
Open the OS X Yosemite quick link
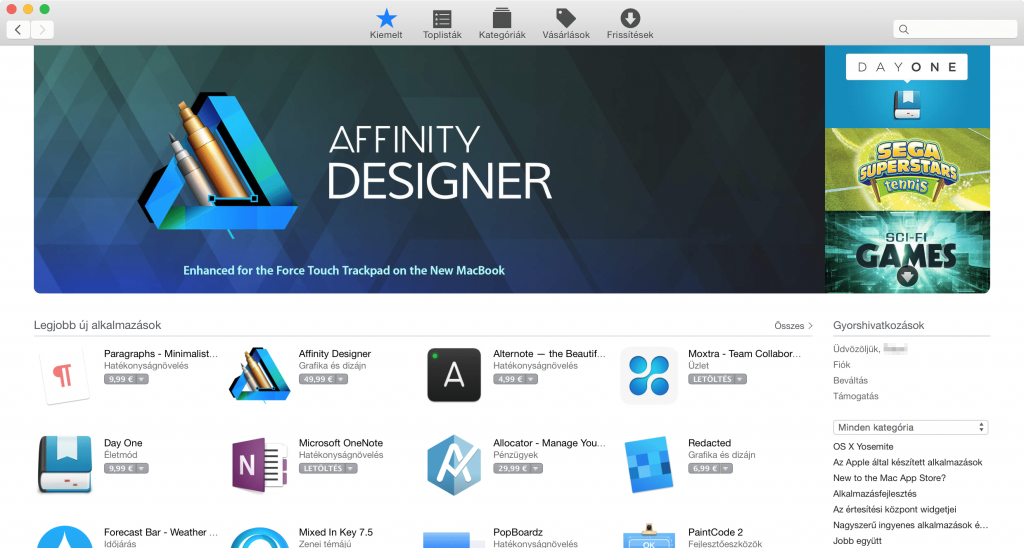point(863,446)
